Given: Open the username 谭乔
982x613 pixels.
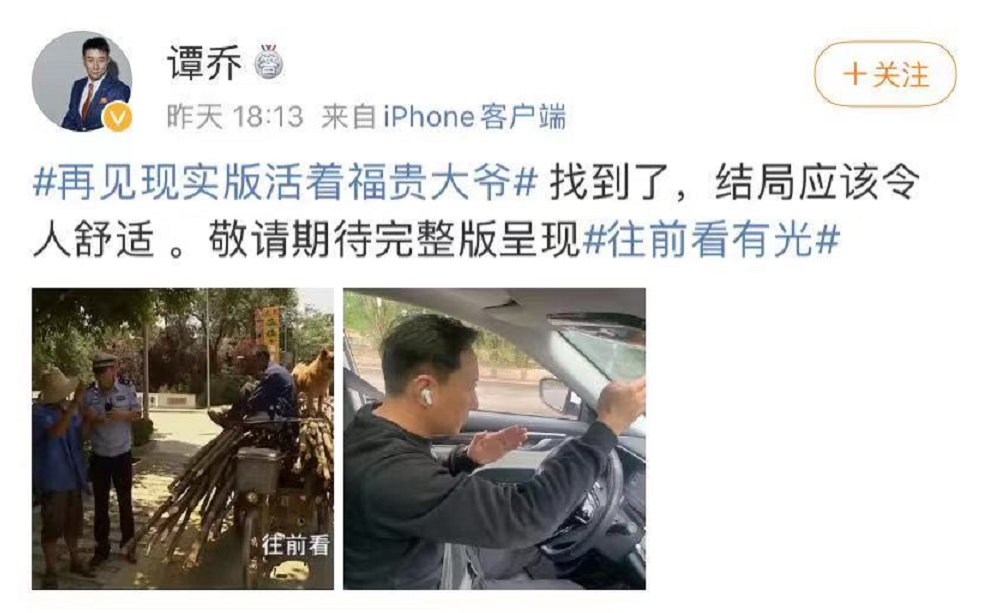Looking at the screenshot, I should [204, 63].
